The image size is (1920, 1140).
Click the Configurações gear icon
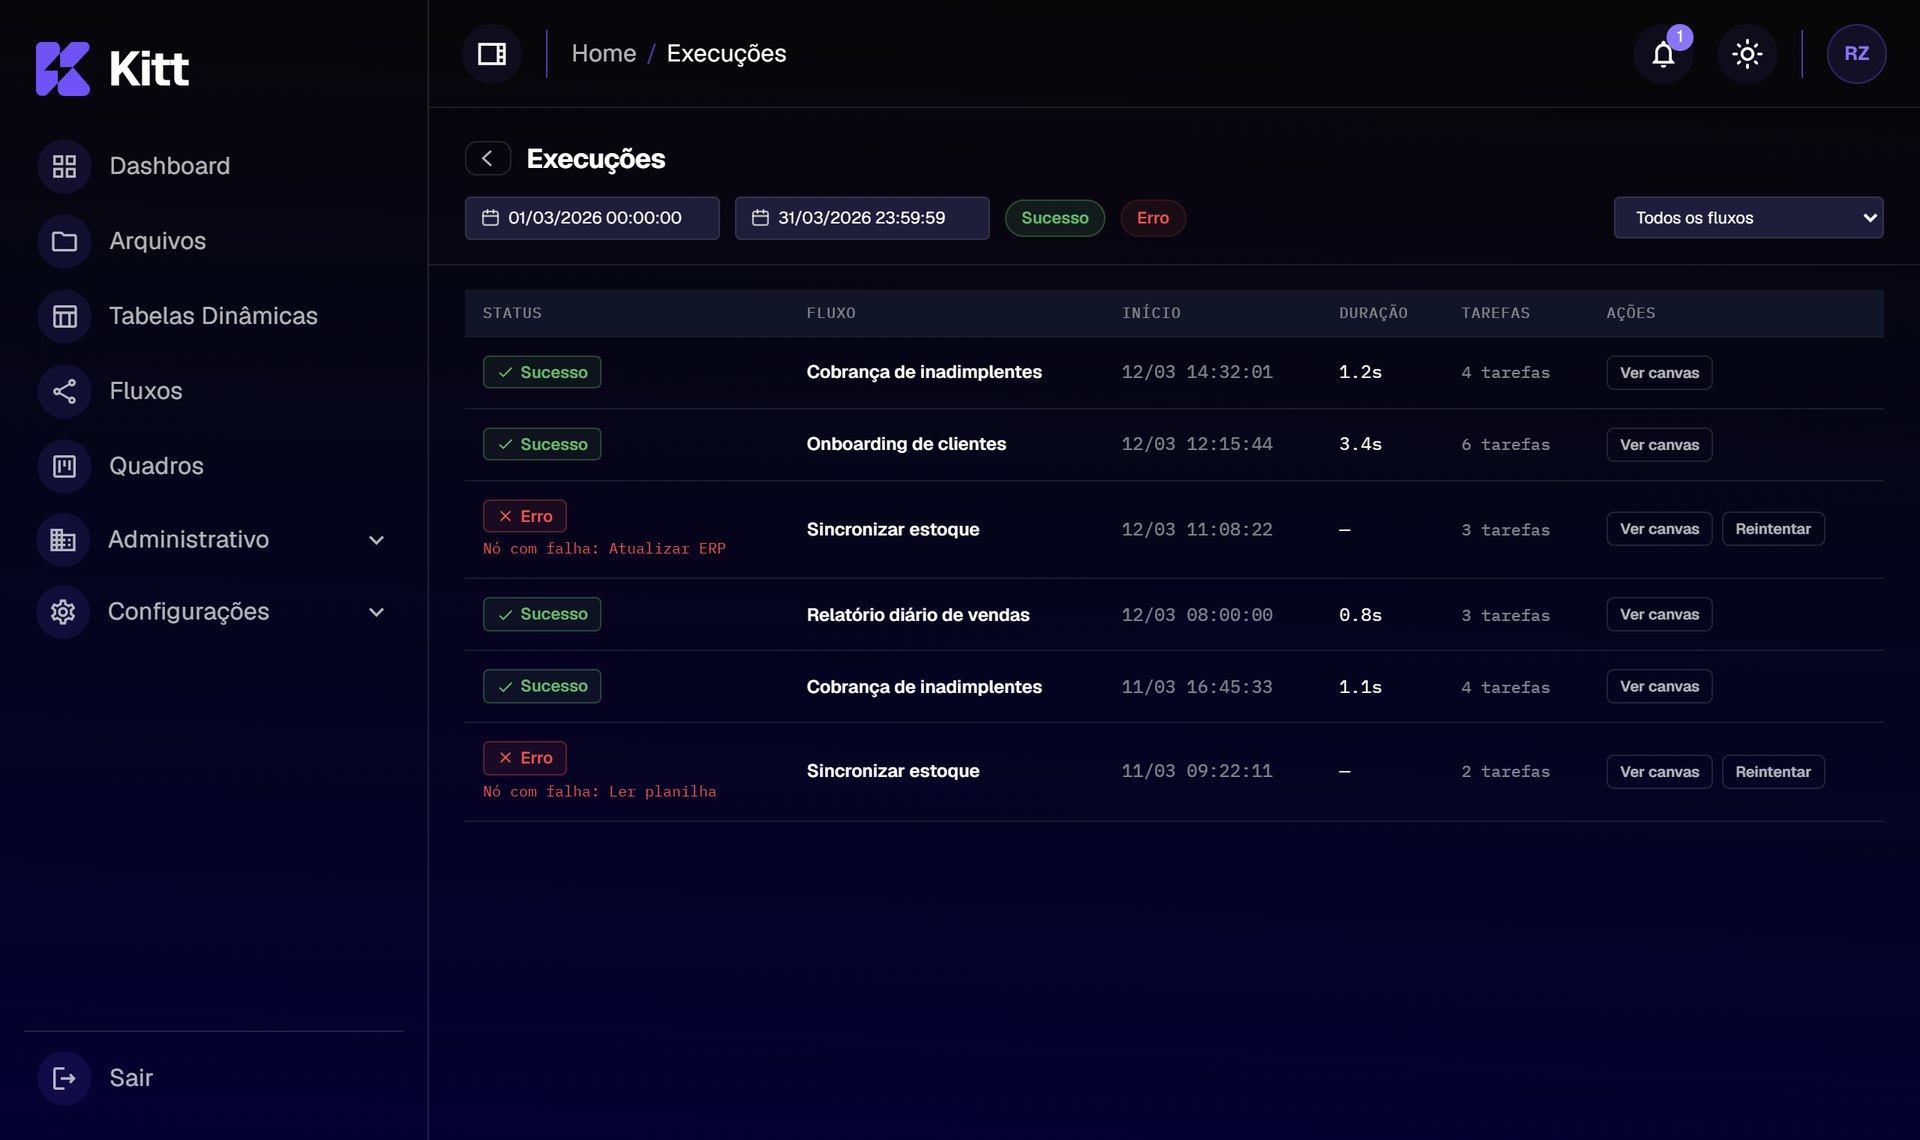(63, 612)
